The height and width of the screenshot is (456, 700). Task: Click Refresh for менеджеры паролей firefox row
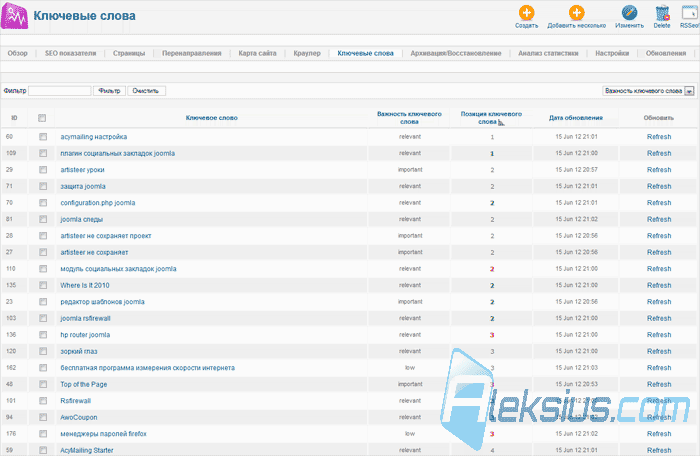pyautogui.click(x=659, y=434)
